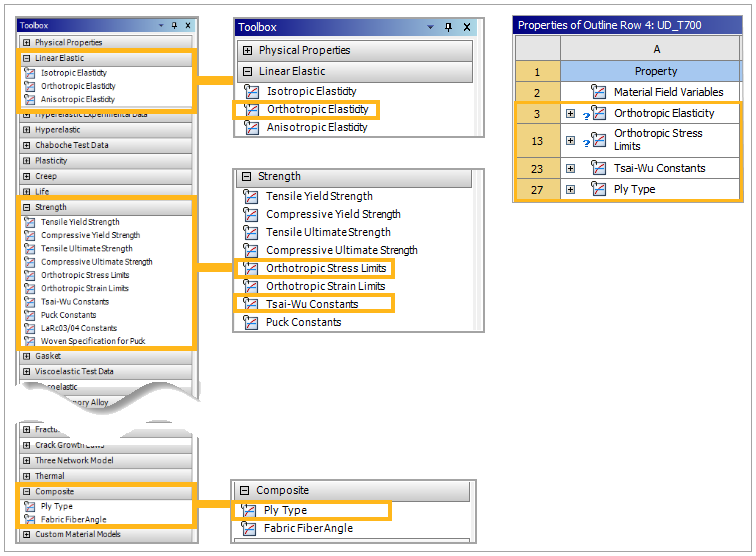Click Ply Type icon in Properties table
Screen dimensions: 756x556
[x=599, y=189]
